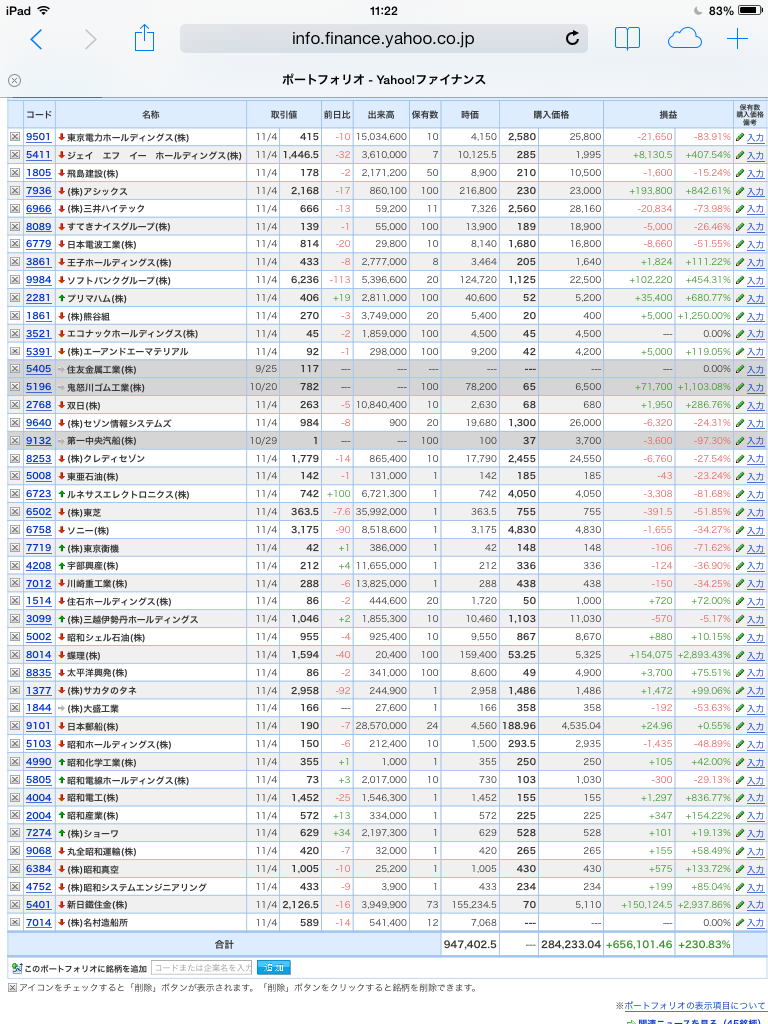Tap the Safari share icon
This screenshot has height=1024, width=768.
(x=144, y=38)
